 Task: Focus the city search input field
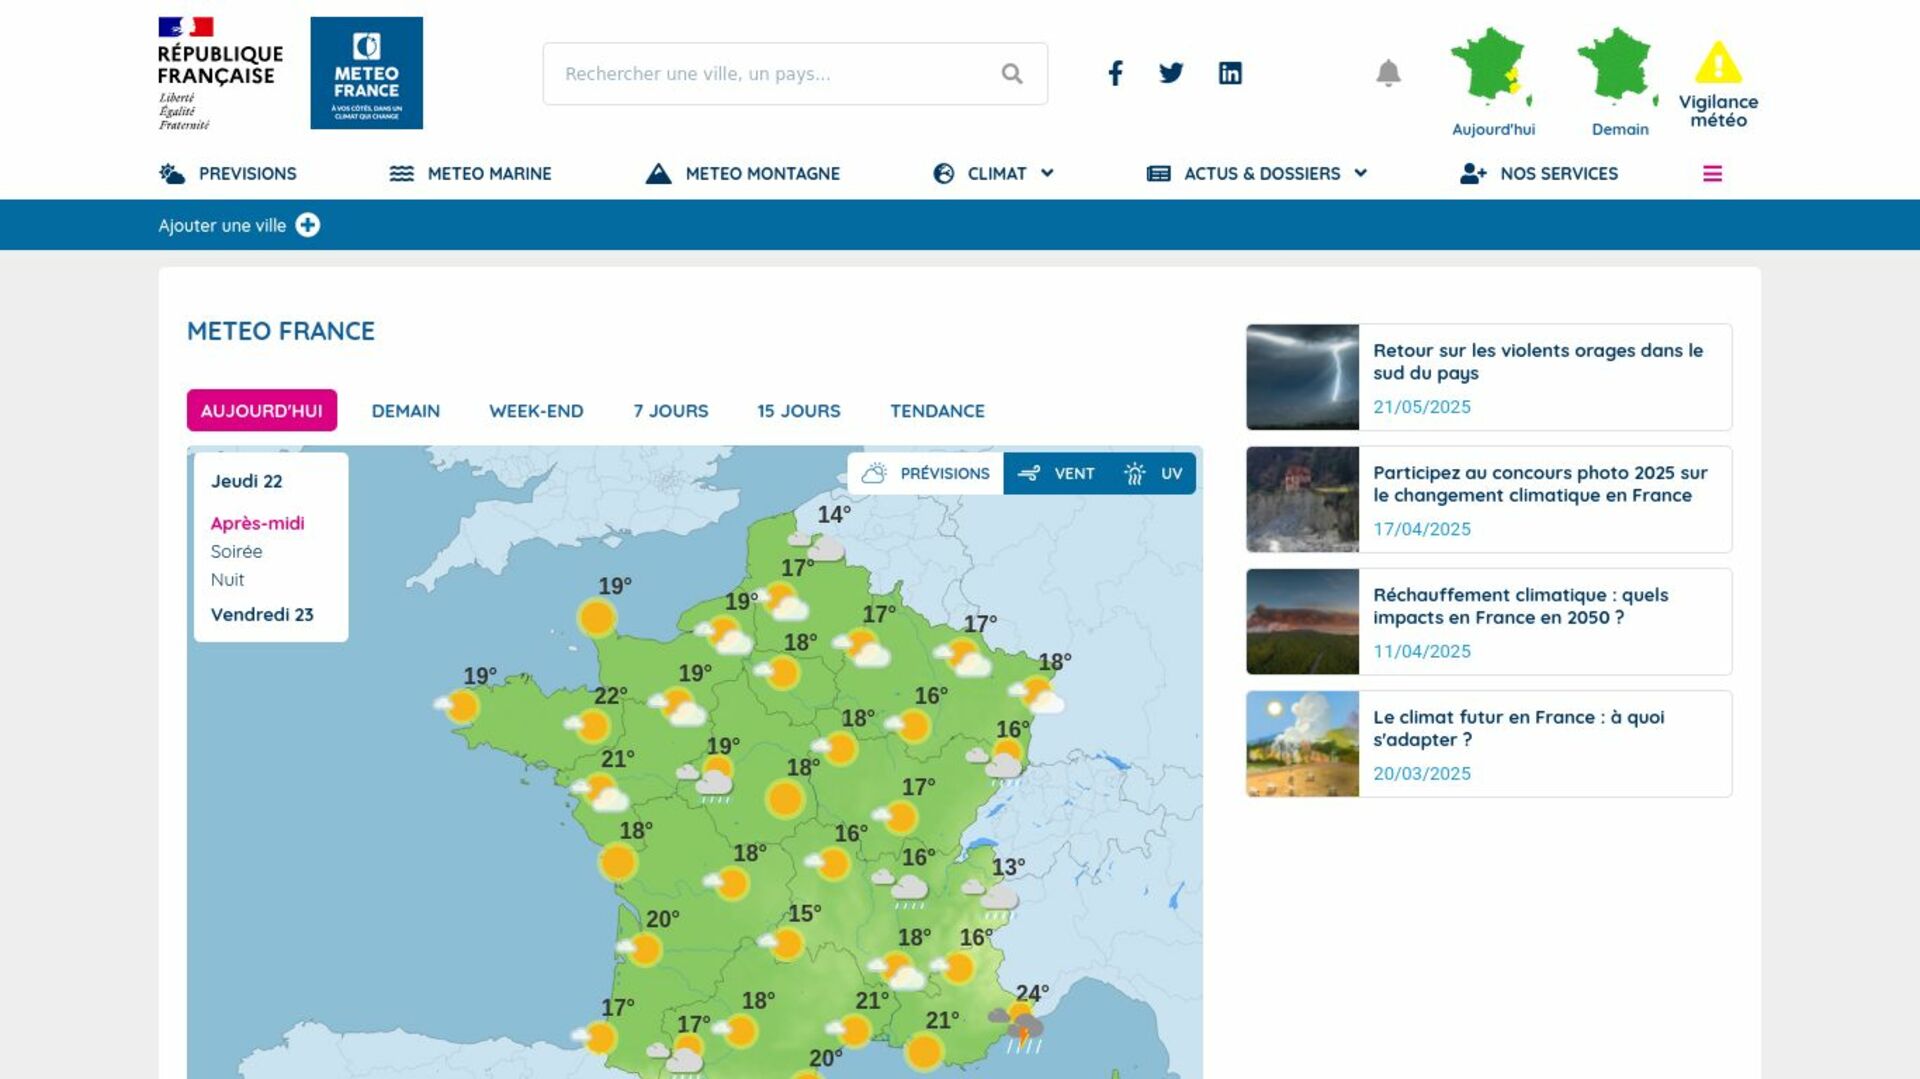795,73
